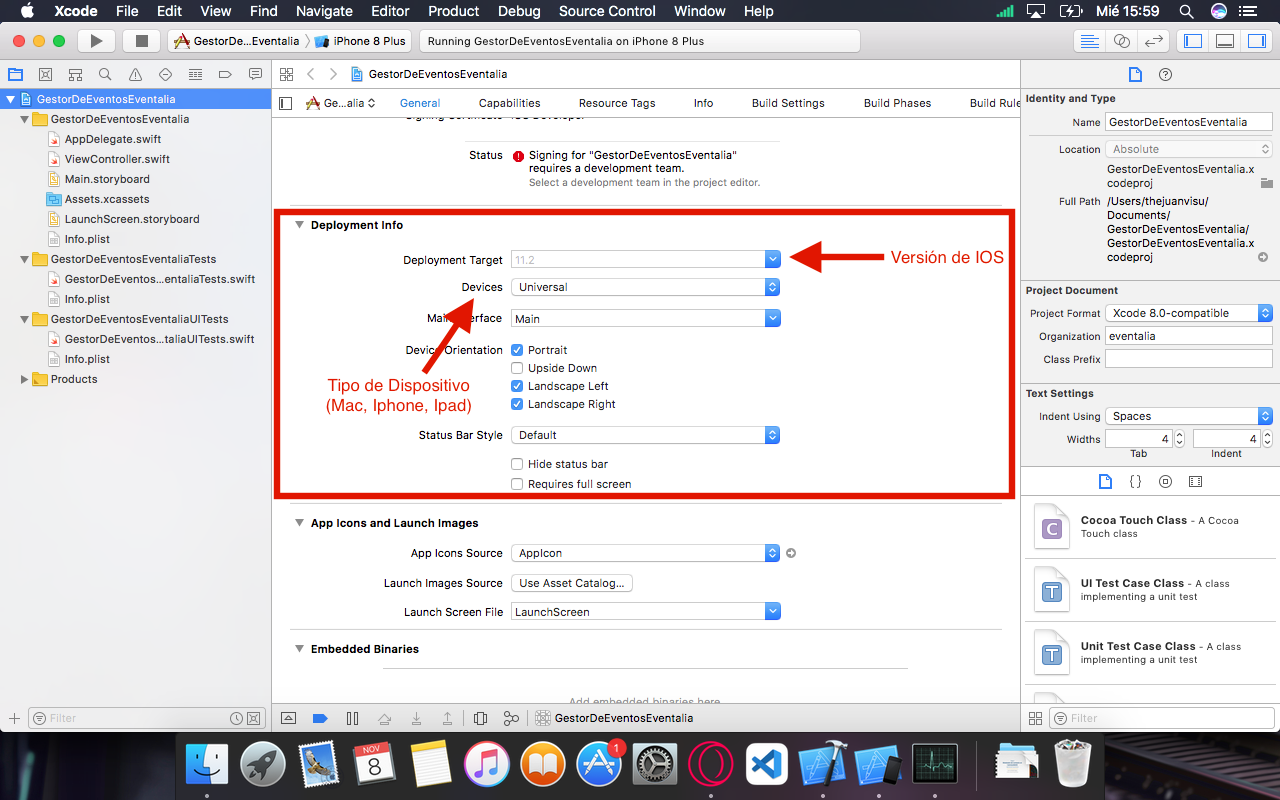Show the assistant editor
This screenshot has height=800, width=1280.
(x=1122, y=41)
